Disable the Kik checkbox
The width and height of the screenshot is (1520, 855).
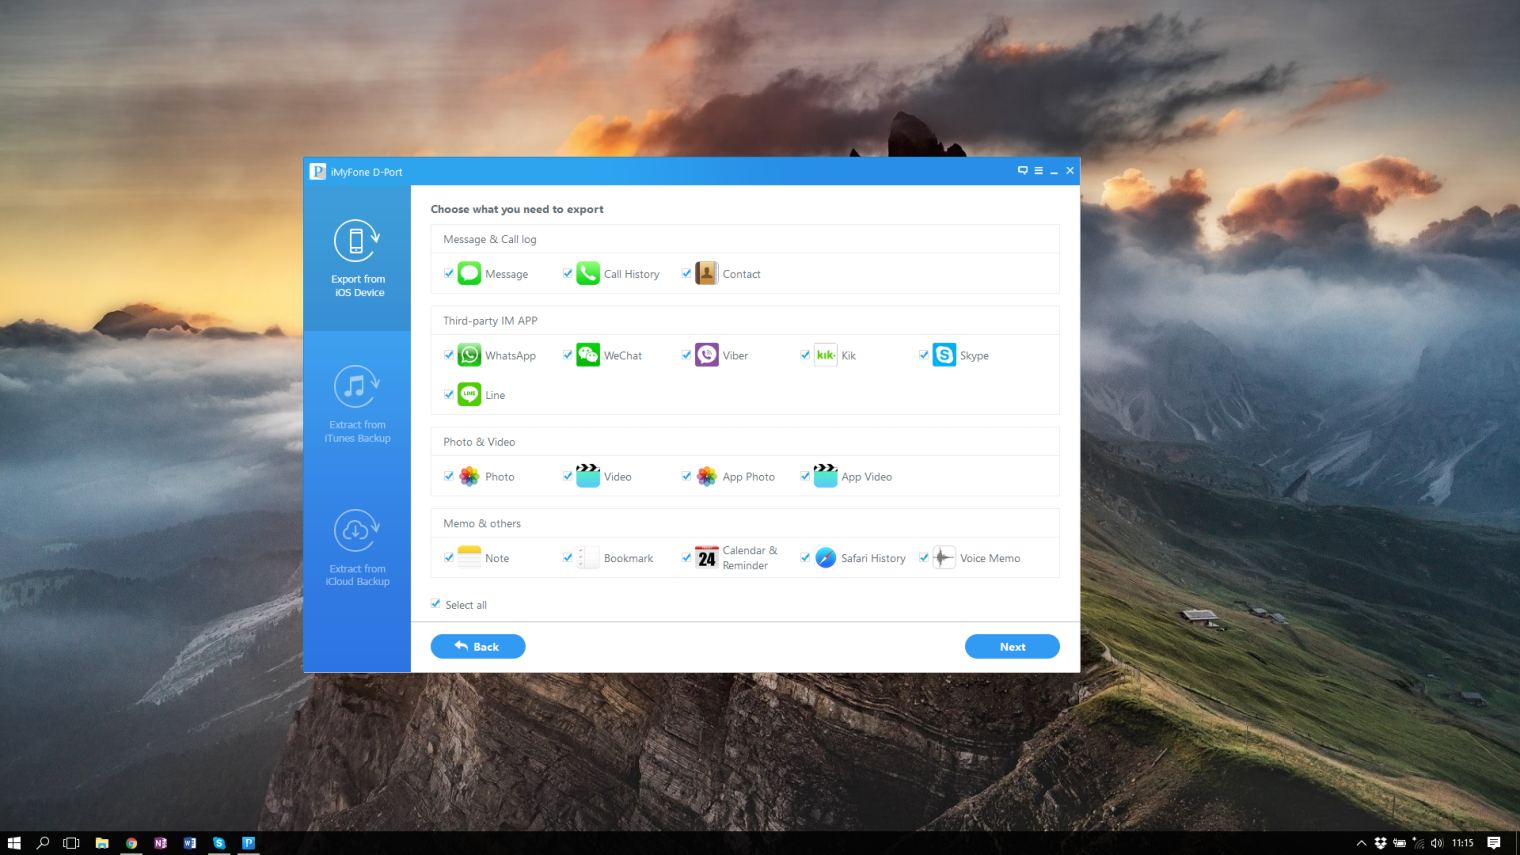(x=805, y=355)
